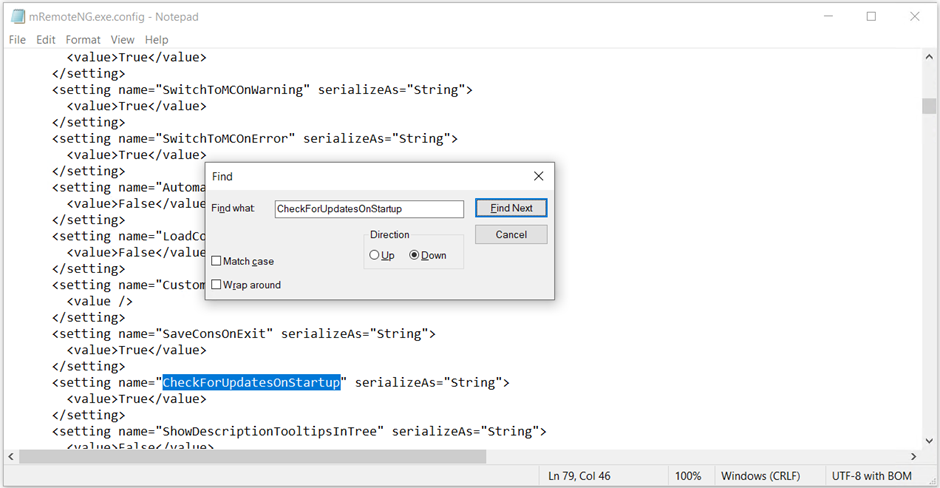Select the Up direction radio button
The width and height of the screenshot is (940, 488).
374,255
